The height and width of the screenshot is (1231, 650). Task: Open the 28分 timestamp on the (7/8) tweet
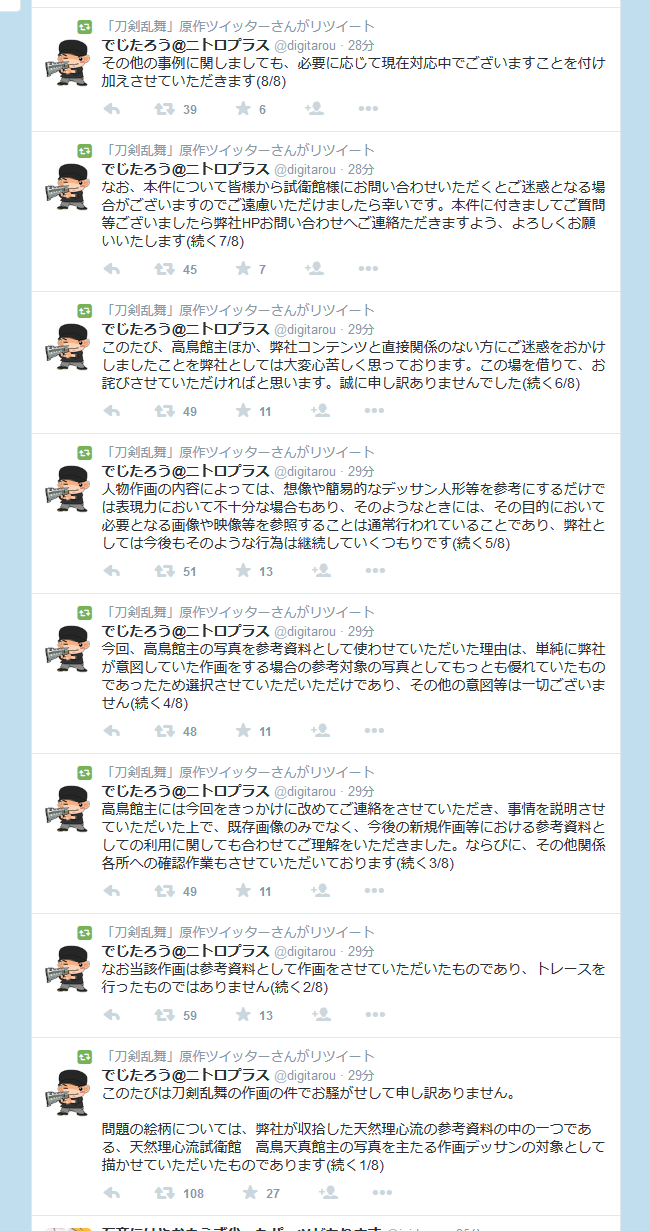[x=361, y=170]
